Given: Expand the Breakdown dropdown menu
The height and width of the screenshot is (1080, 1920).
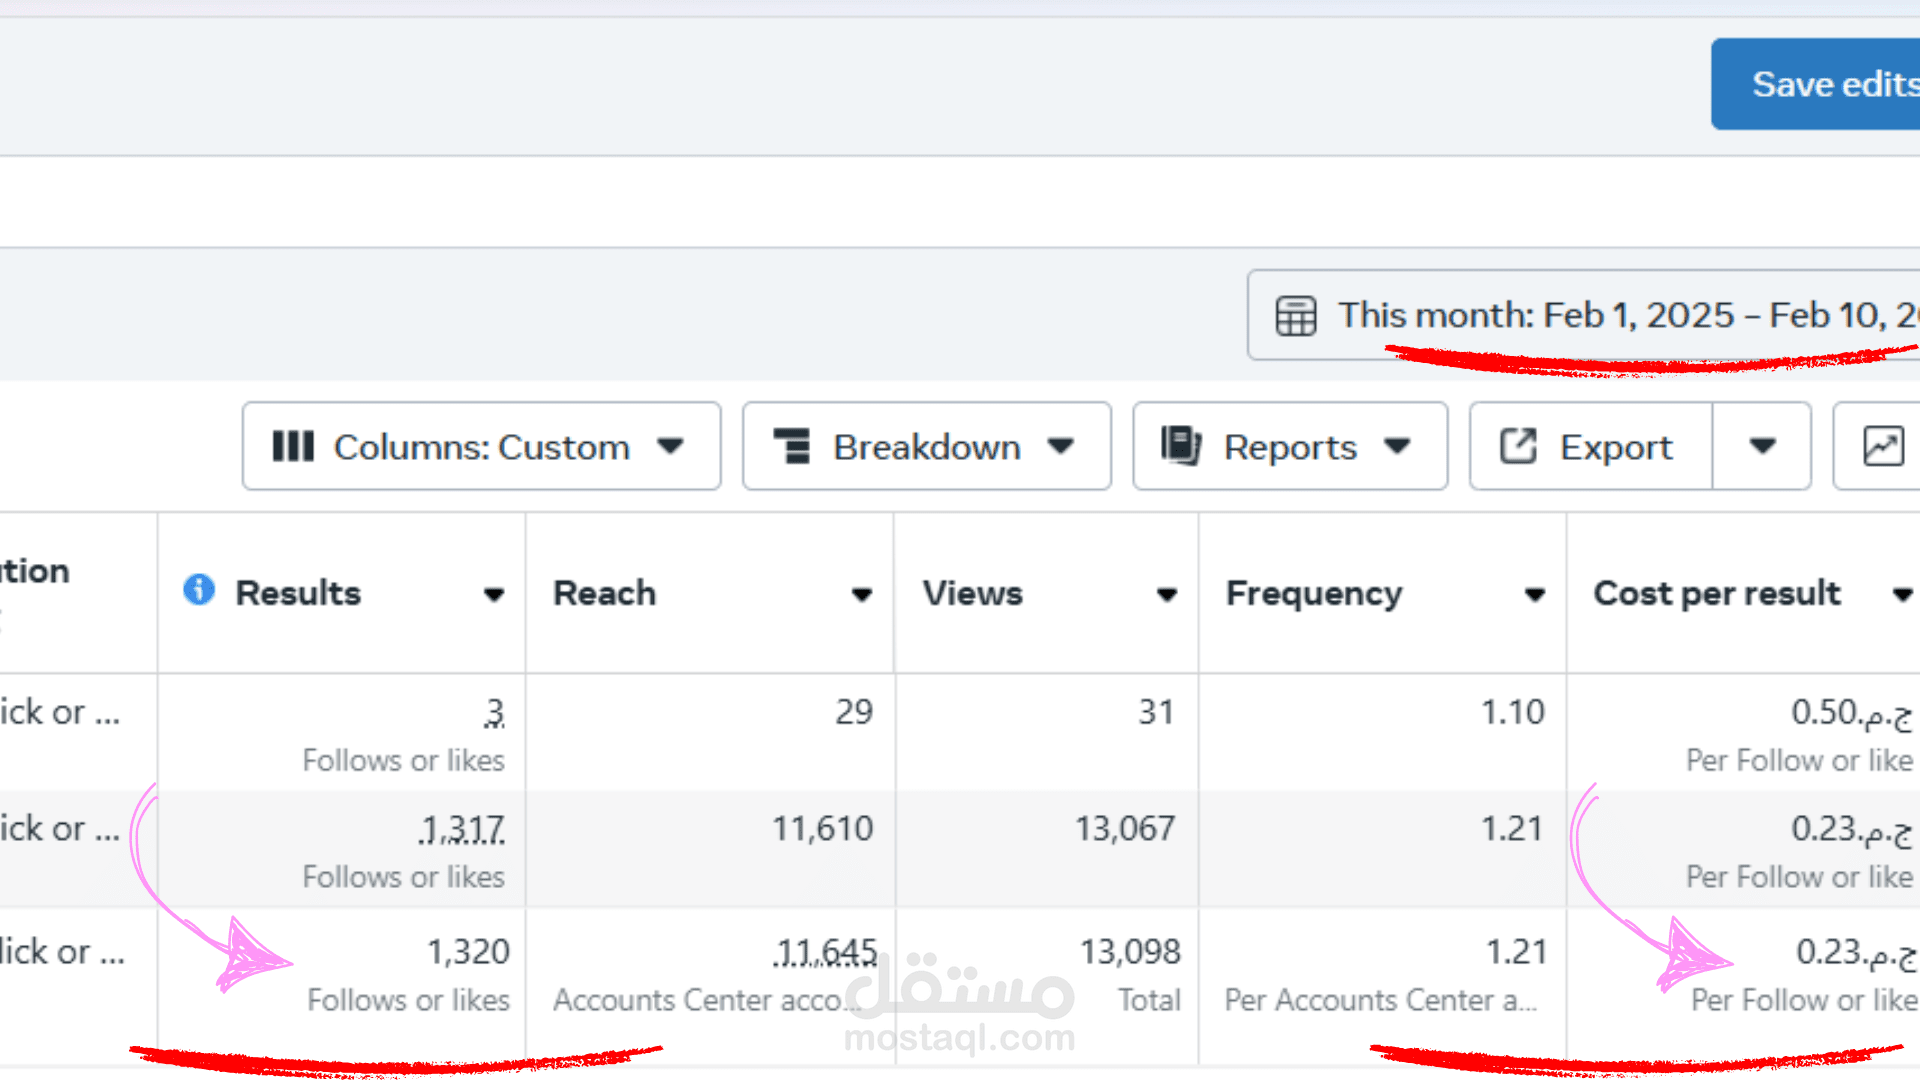Looking at the screenshot, I should (926, 446).
